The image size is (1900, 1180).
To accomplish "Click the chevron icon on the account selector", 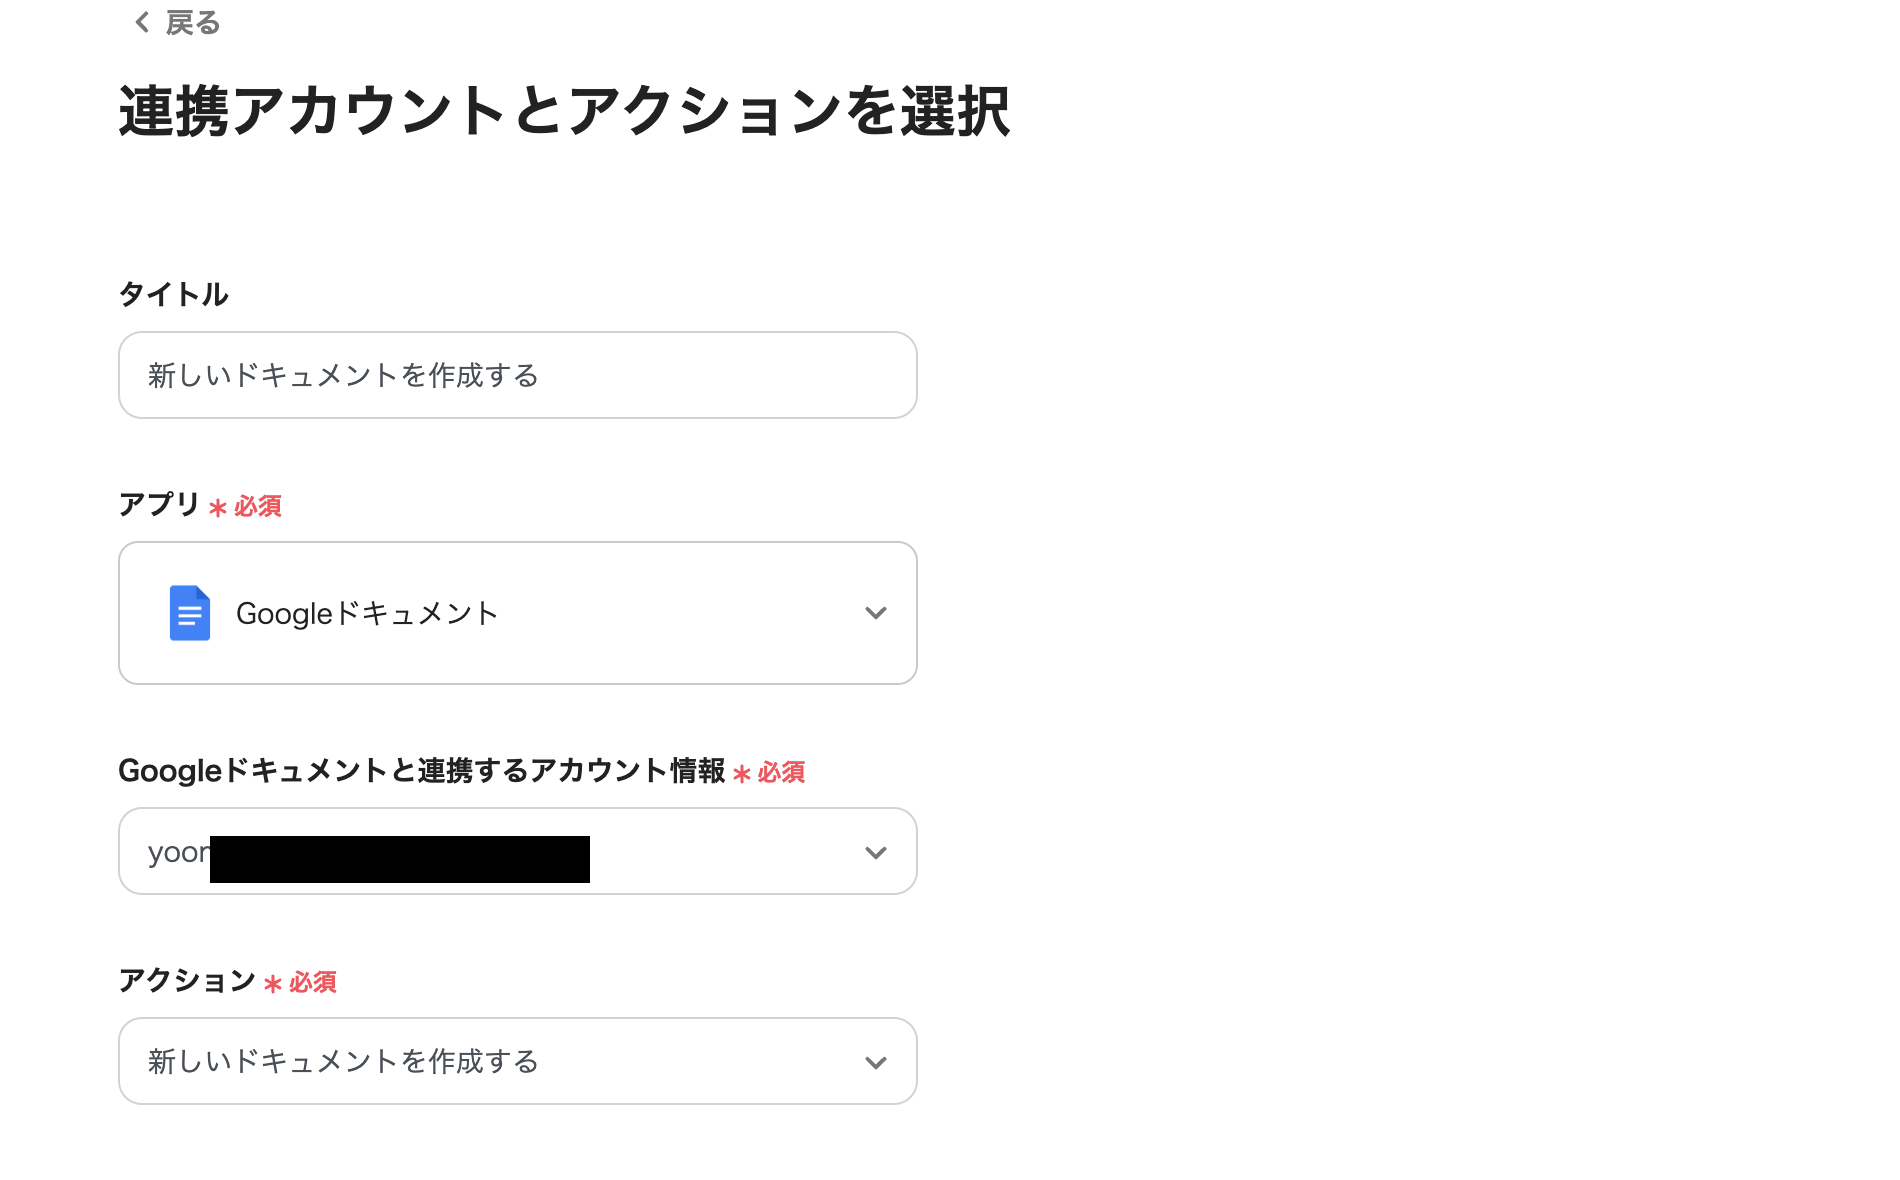I will [x=875, y=851].
